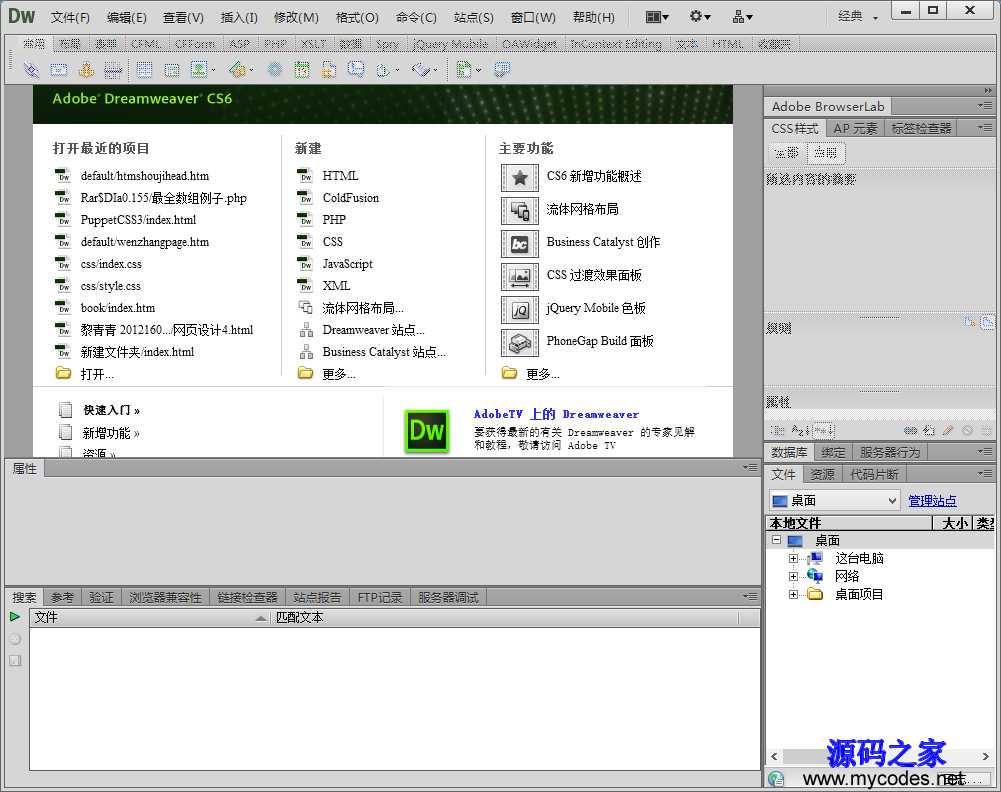The height and width of the screenshot is (792, 1001).
Task: Click the Business Catalyst bc icon
Action: pyautogui.click(x=520, y=244)
